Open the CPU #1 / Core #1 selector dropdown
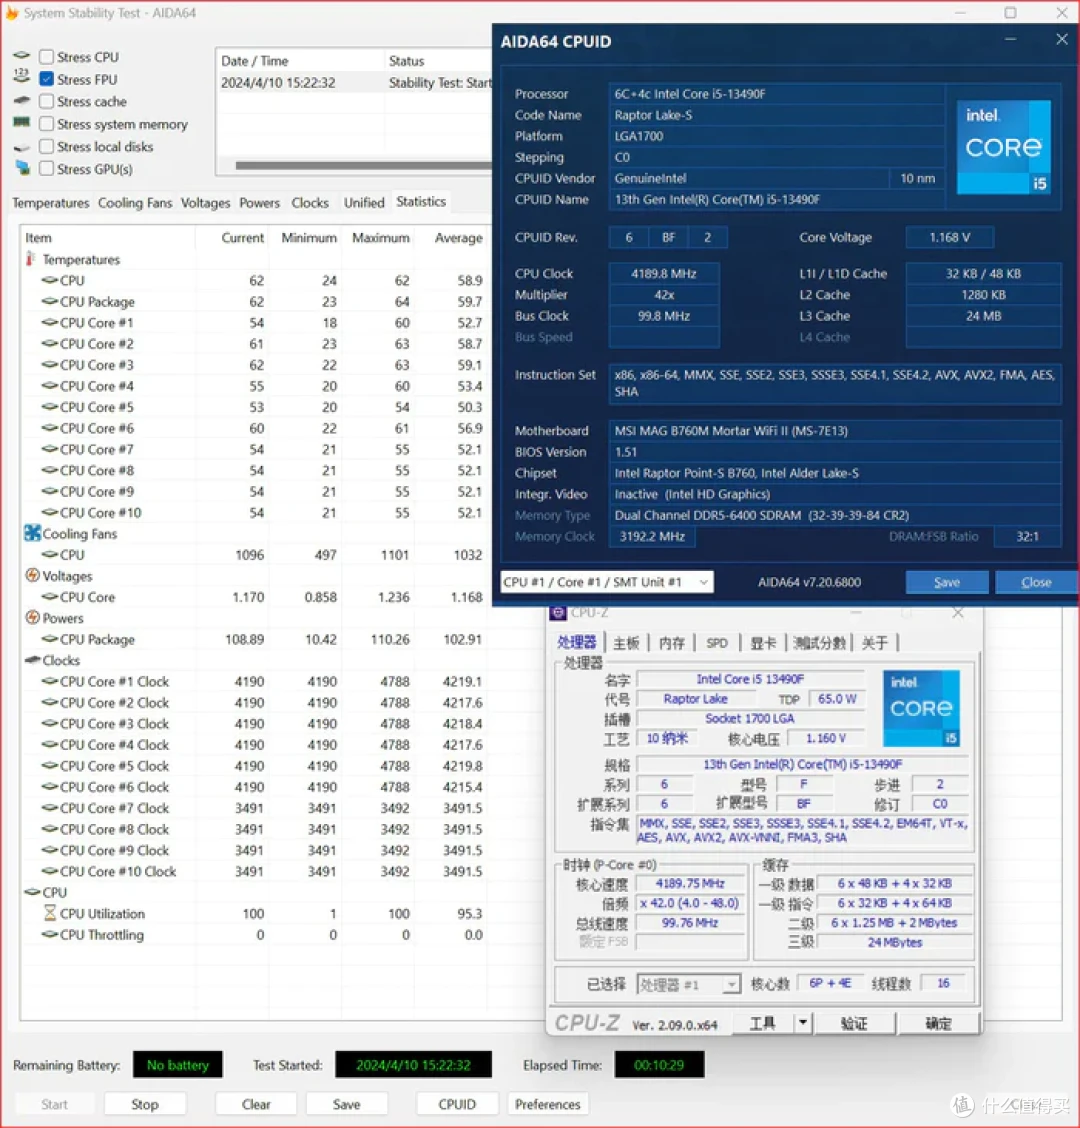 [x=607, y=582]
